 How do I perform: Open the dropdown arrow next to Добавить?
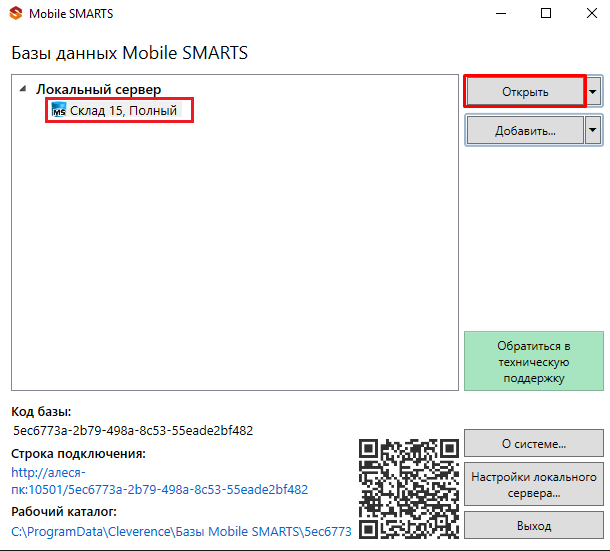[x=593, y=130]
